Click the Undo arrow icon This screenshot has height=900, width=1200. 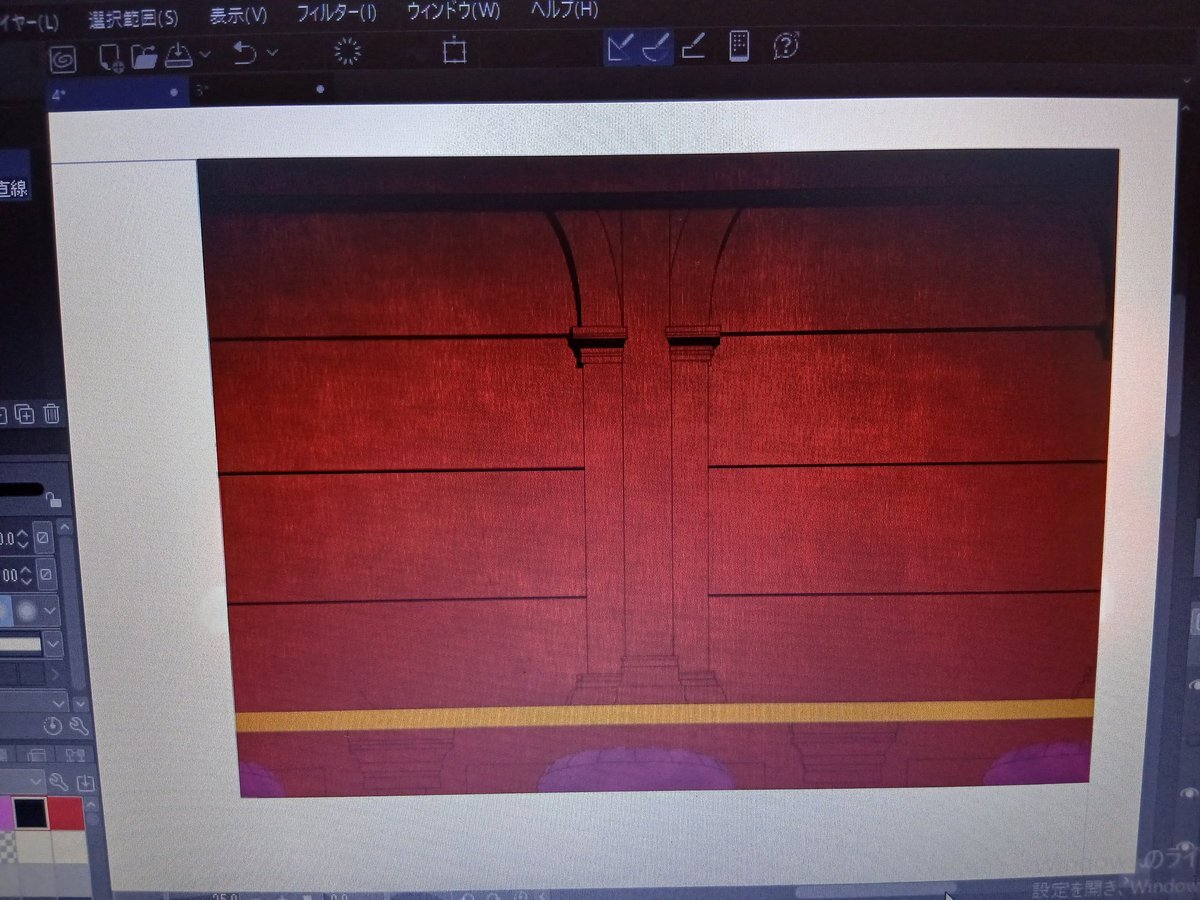[245, 52]
